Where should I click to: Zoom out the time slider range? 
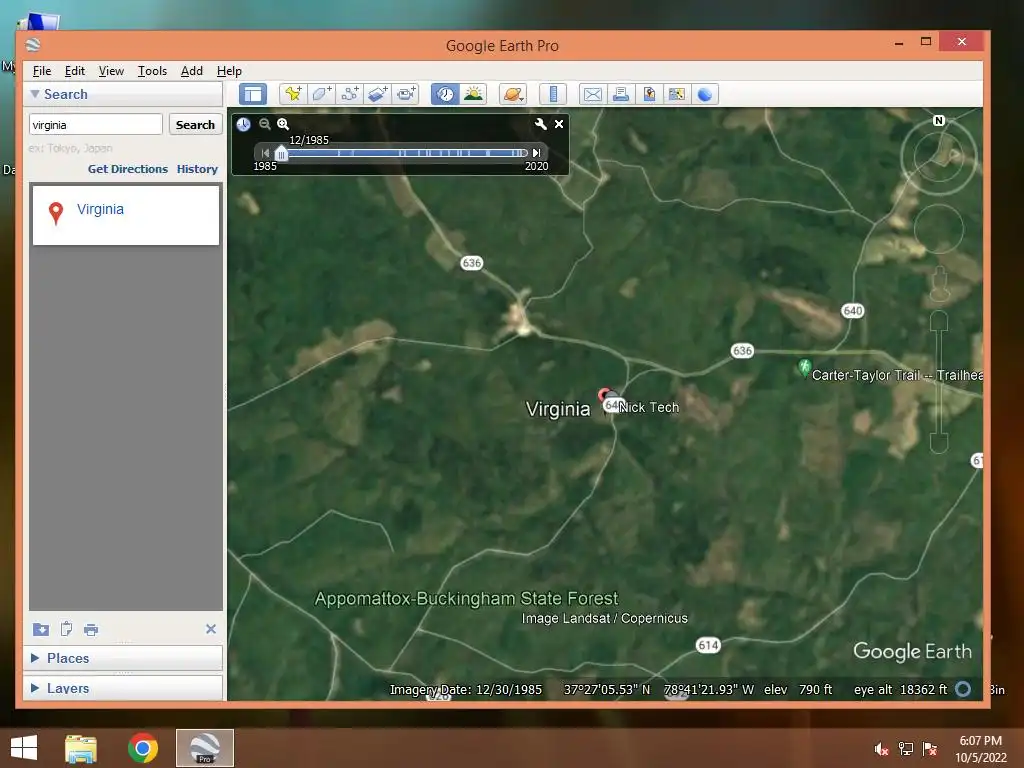coord(264,123)
